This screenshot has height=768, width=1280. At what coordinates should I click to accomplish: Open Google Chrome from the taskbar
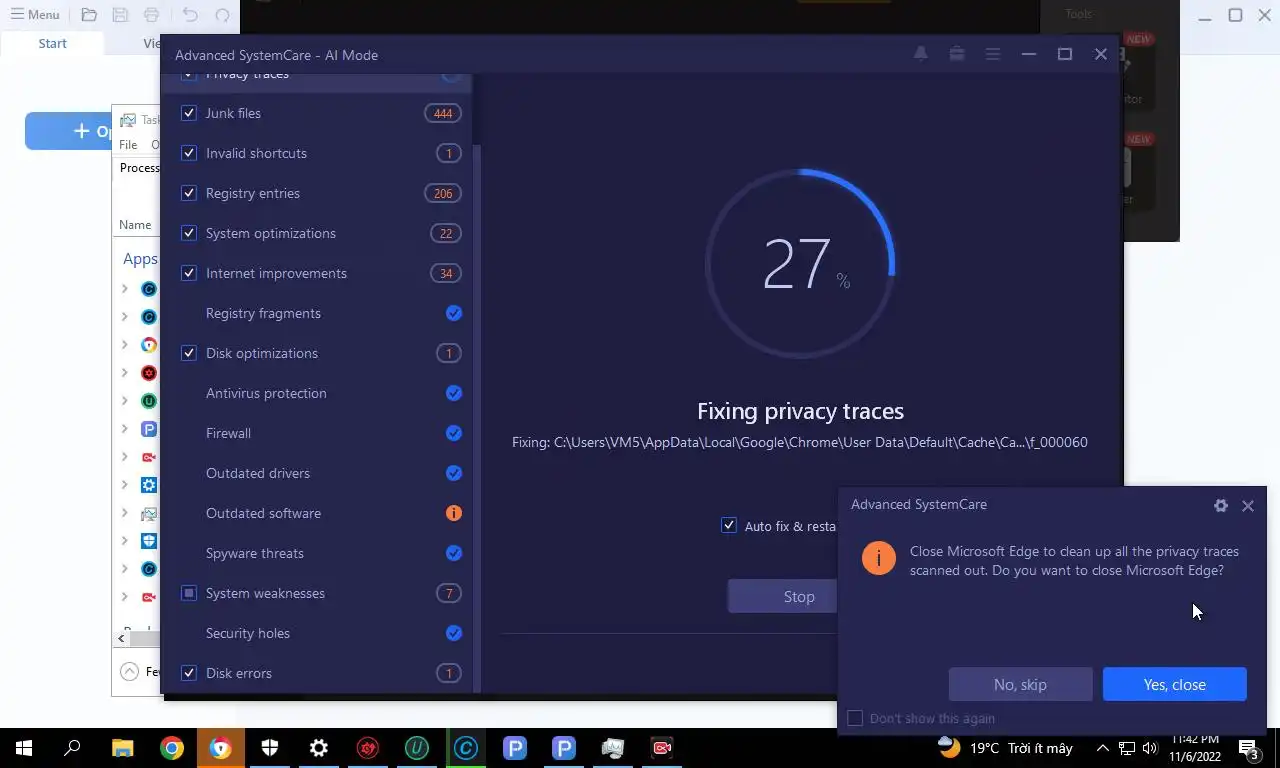172,747
